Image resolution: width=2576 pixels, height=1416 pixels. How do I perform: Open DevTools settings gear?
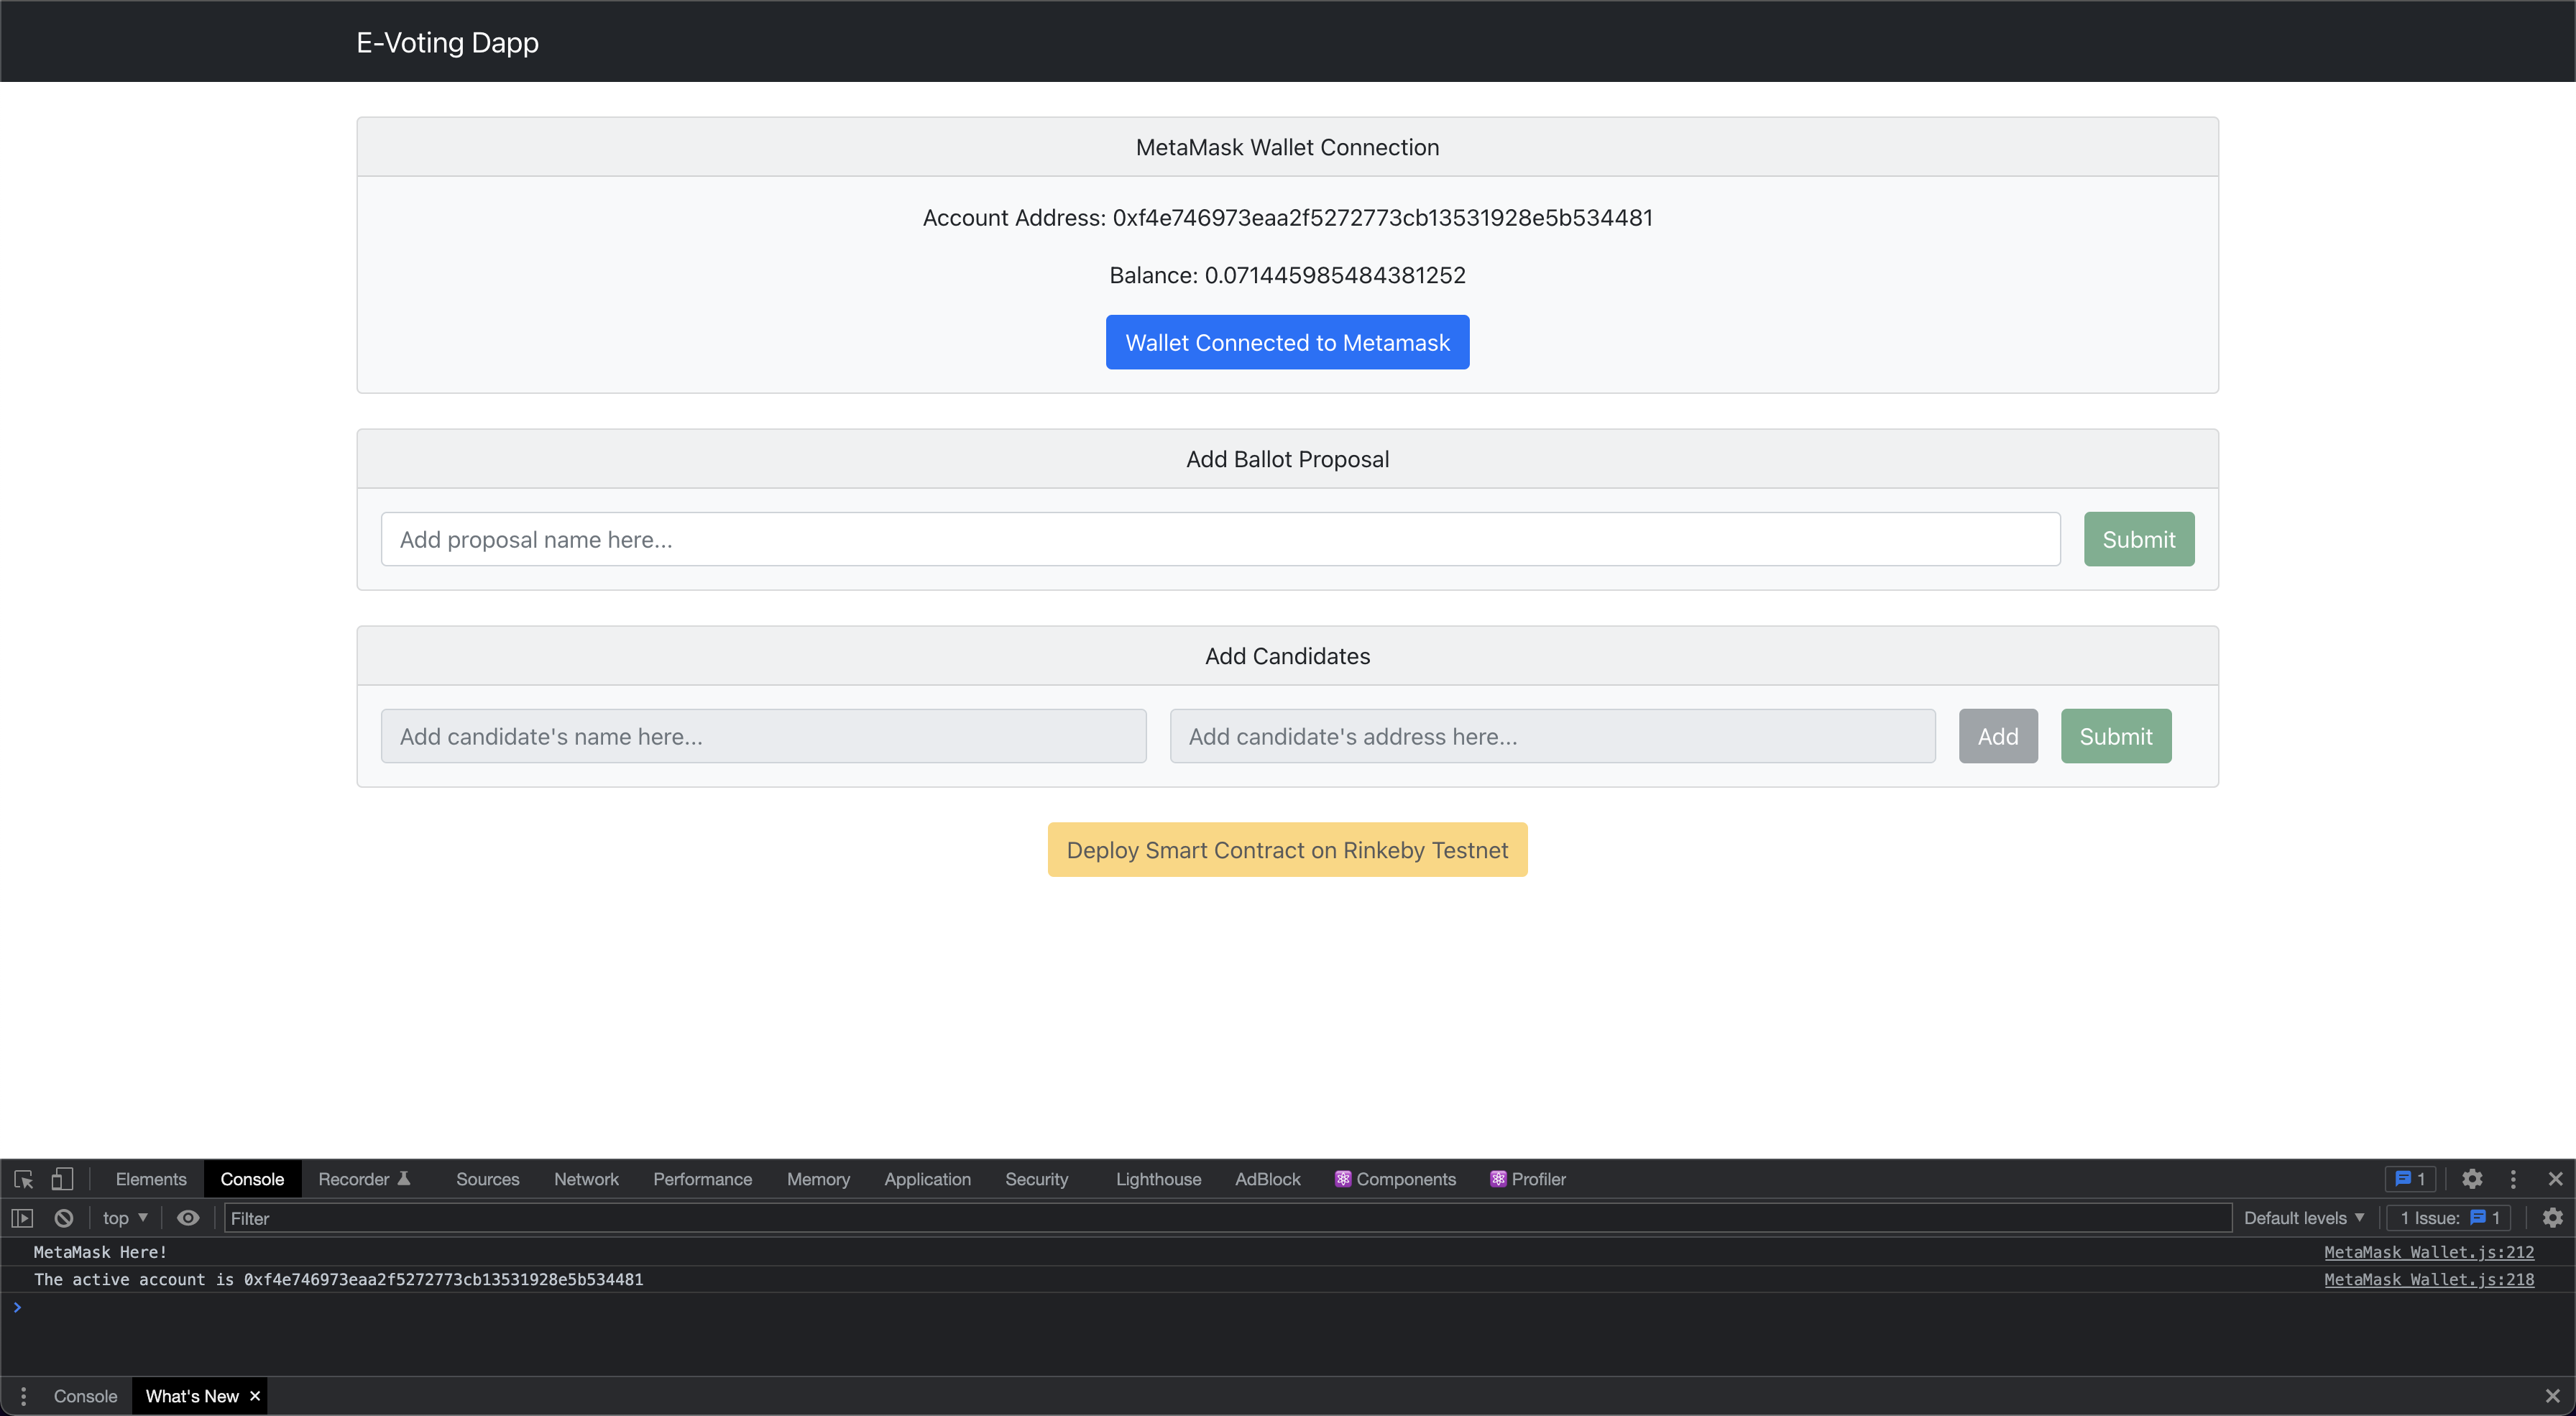[x=2471, y=1179]
